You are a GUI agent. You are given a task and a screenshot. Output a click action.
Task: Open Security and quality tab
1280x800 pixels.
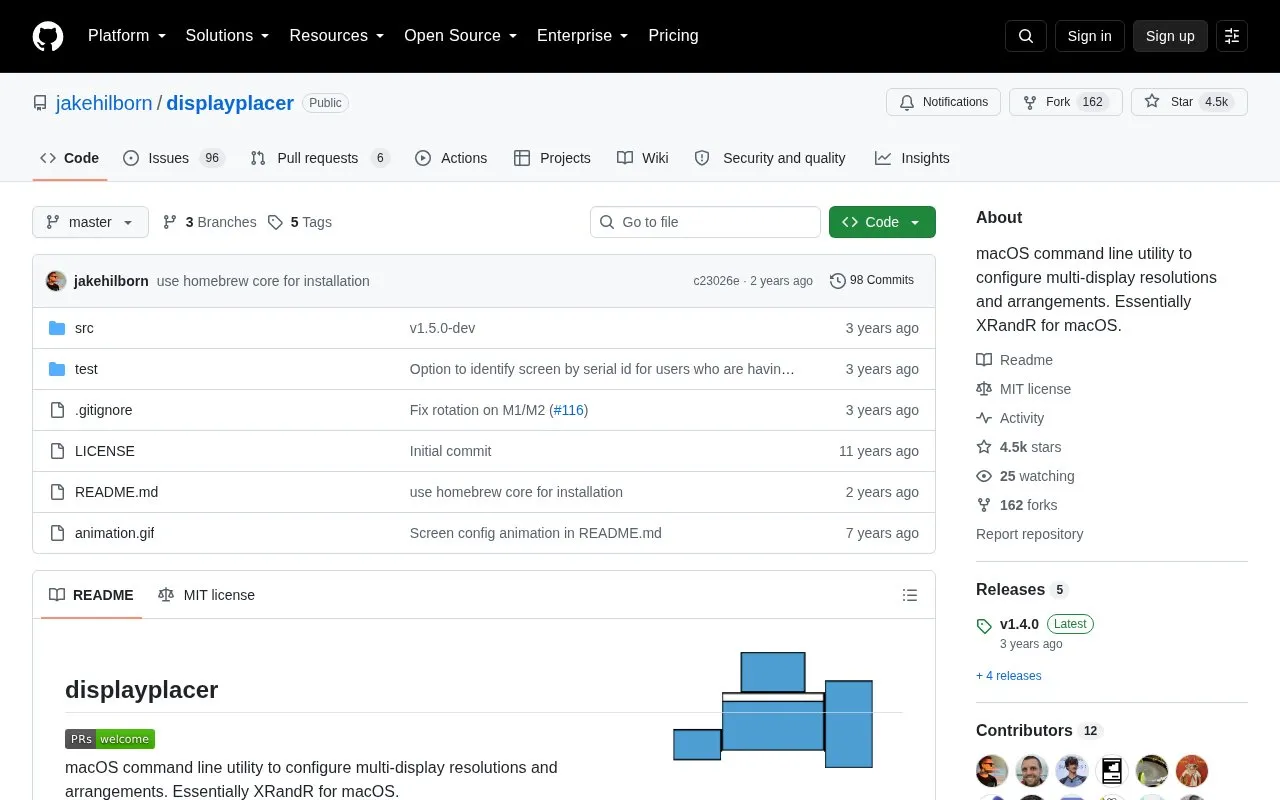pos(770,158)
